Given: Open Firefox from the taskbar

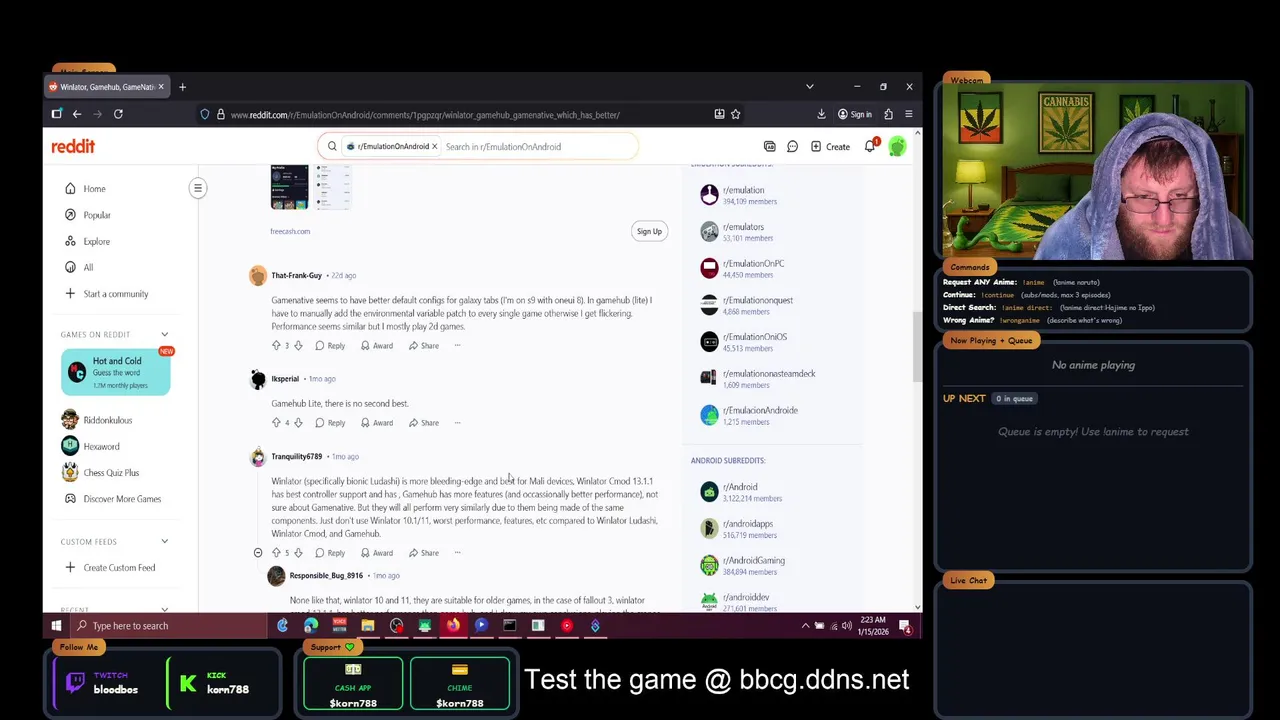Looking at the screenshot, I should point(453,626).
